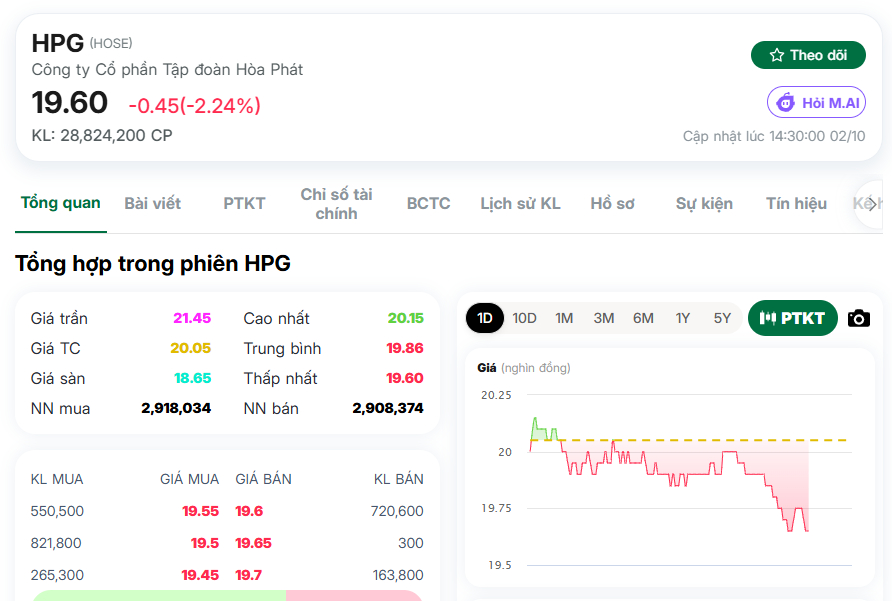This screenshot has height=601, width=892.
Task: Click the highest price 20.15
Action: coord(406,318)
